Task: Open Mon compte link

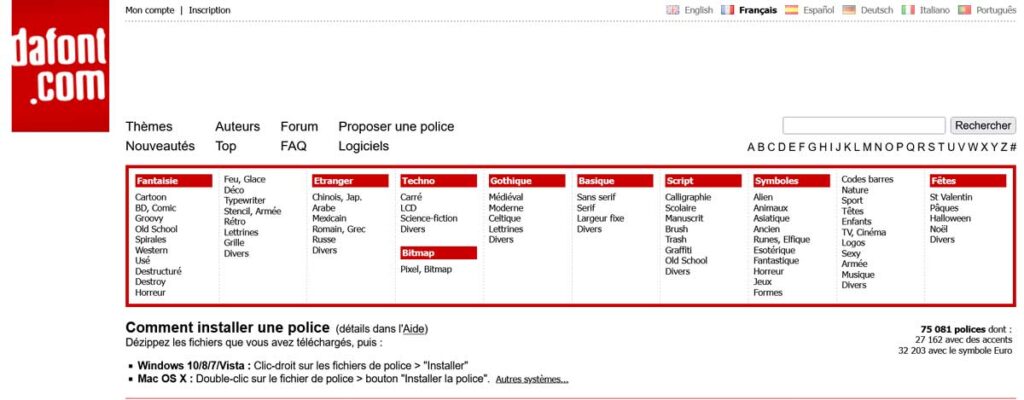Action: 150,10
